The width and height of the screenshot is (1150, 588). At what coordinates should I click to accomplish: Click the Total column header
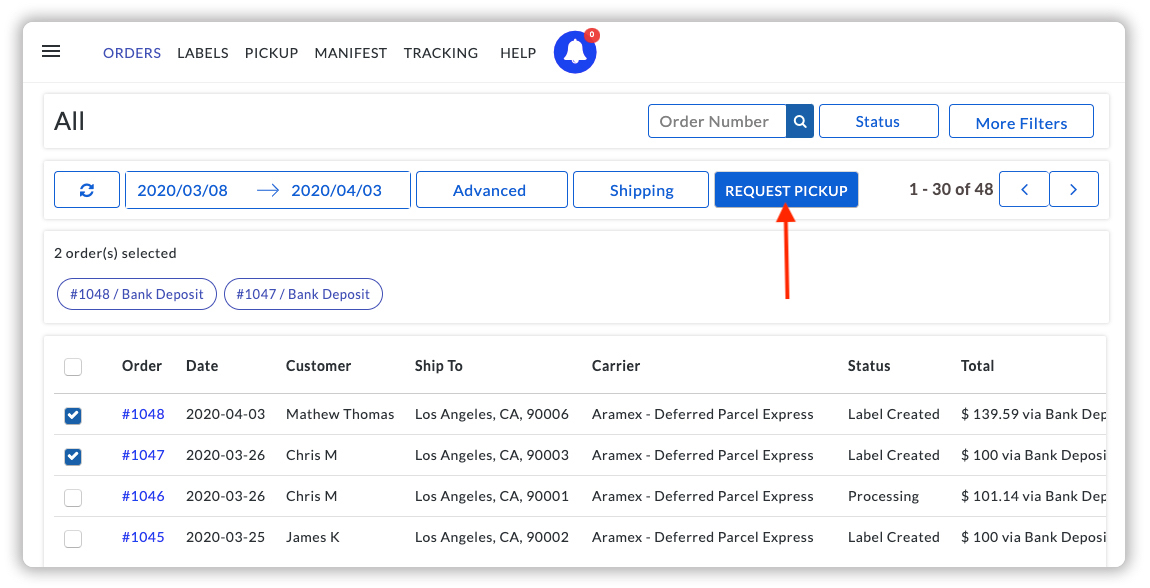978,366
